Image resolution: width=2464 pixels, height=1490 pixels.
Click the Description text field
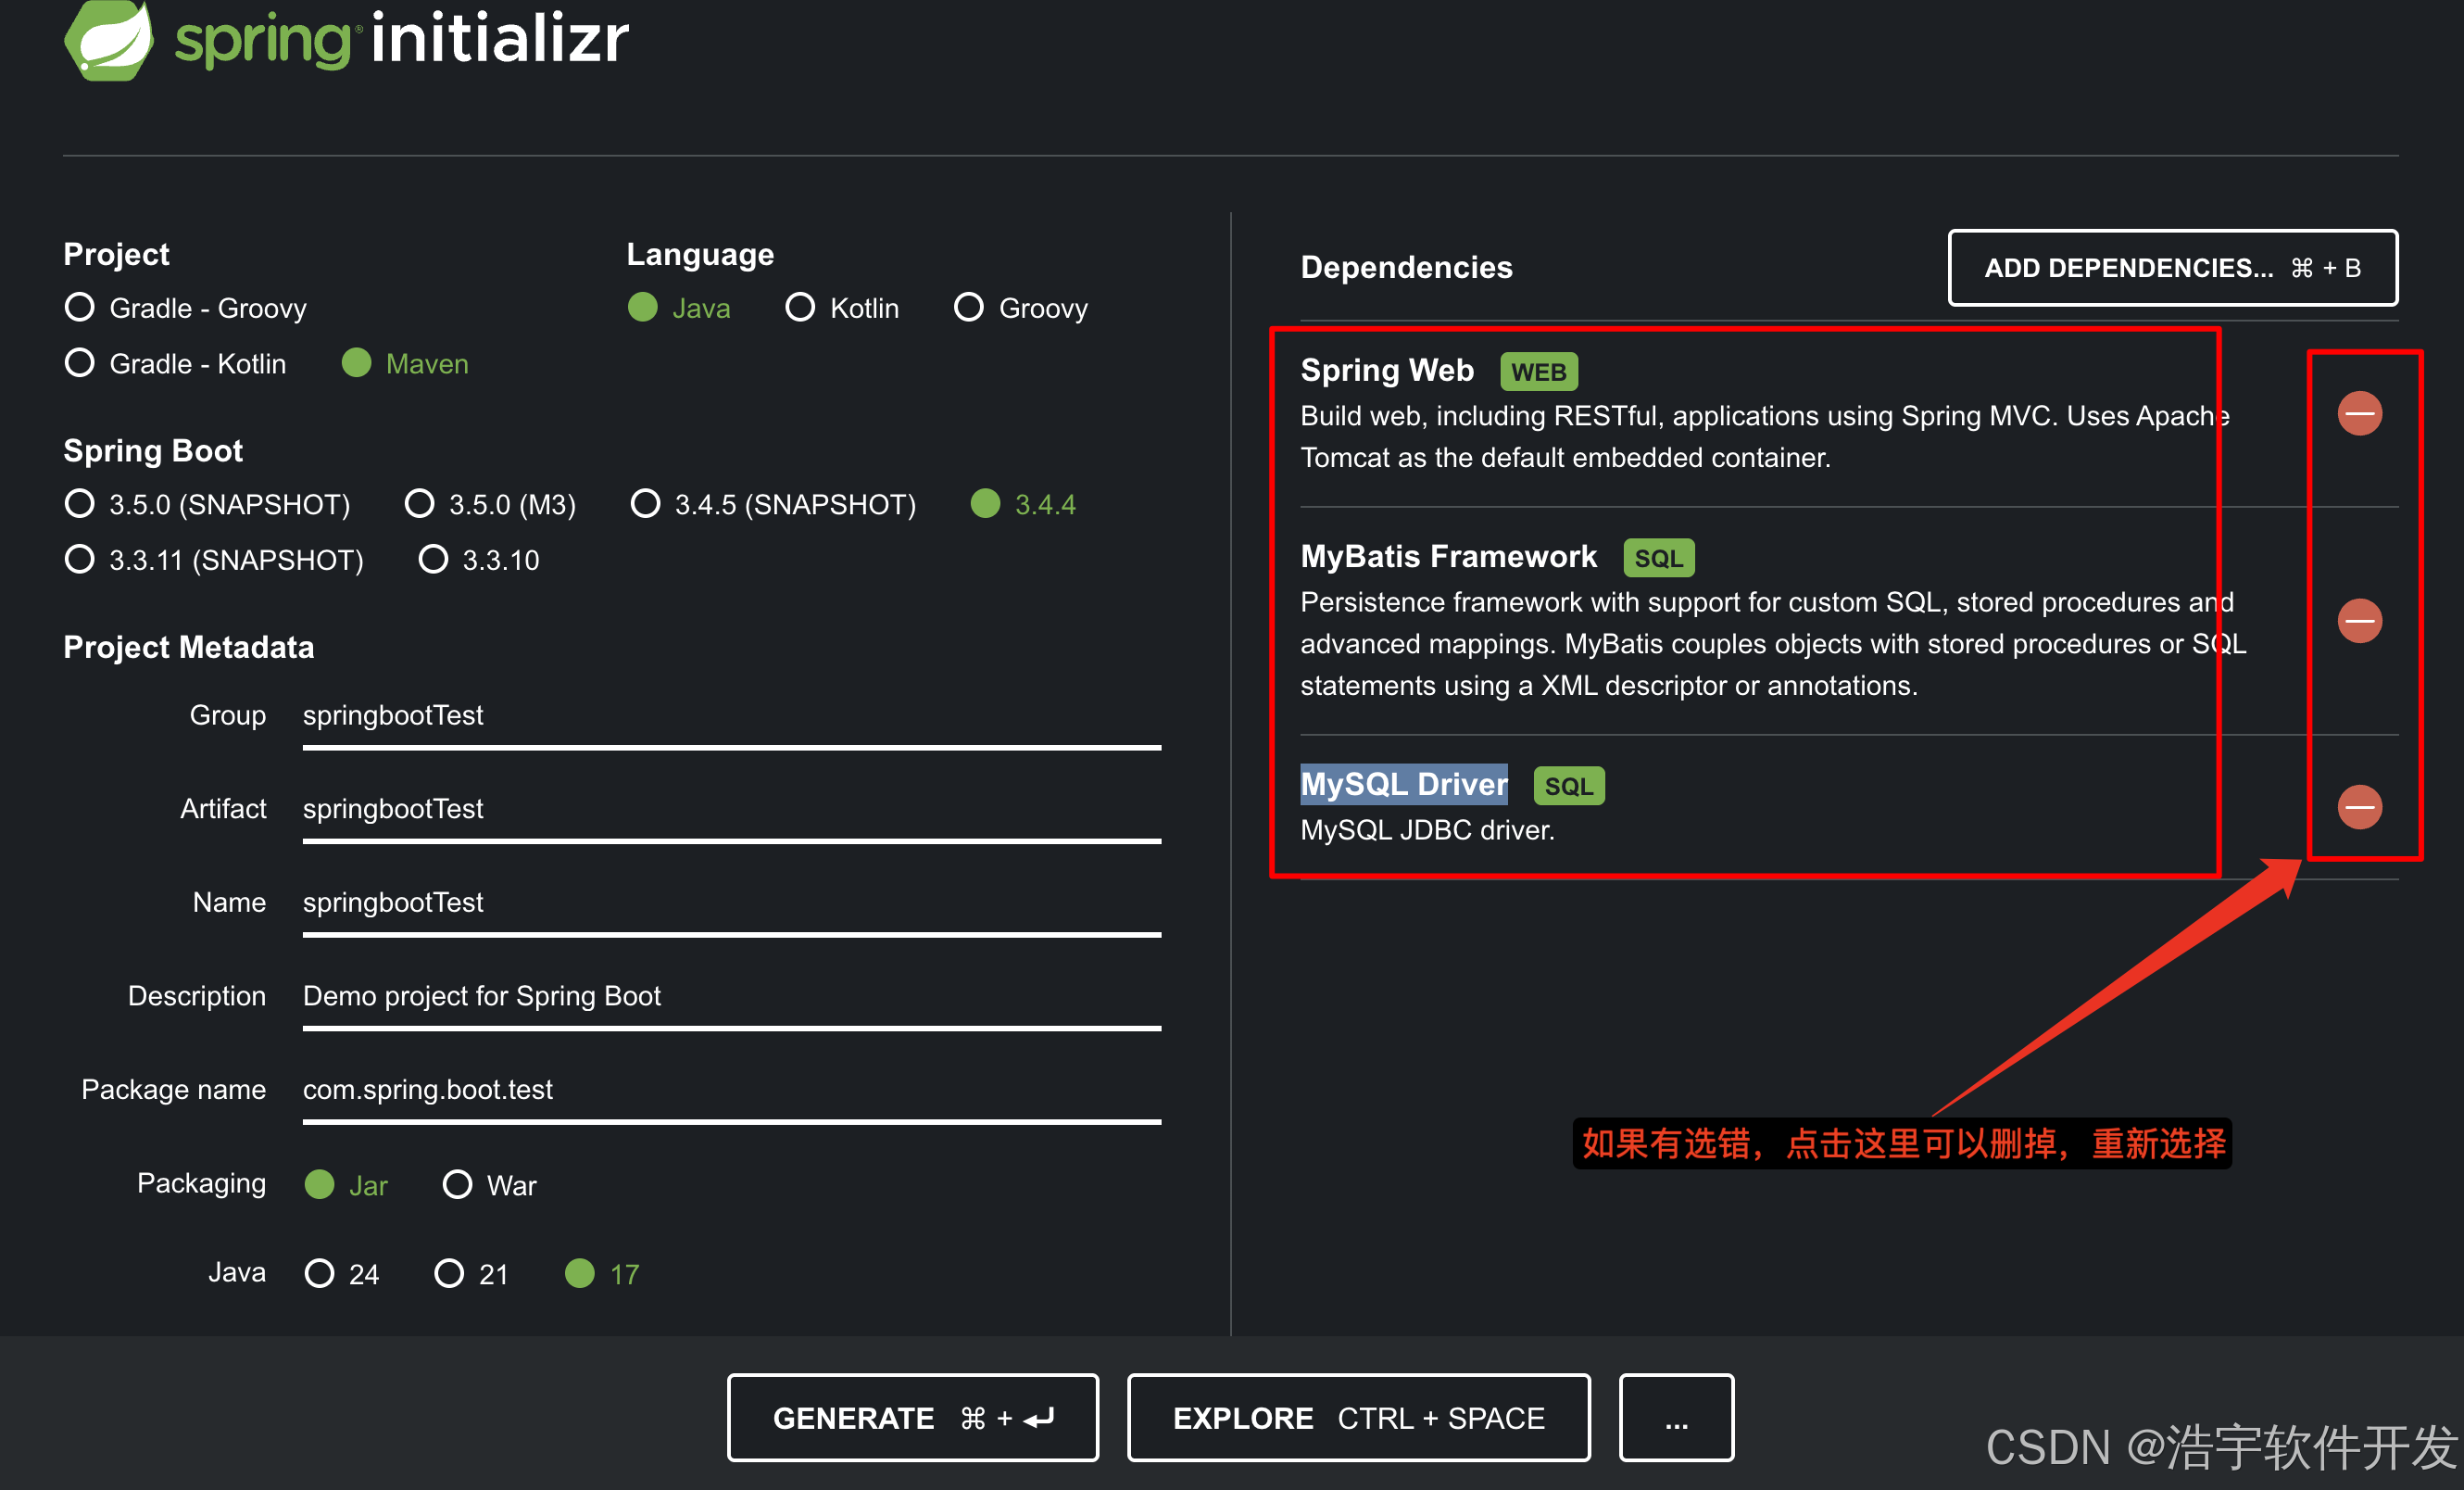tap(730, 996)
